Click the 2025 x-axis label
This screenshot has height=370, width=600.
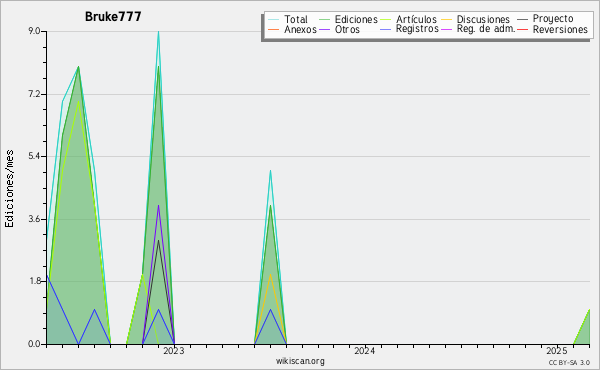point(557,350)
